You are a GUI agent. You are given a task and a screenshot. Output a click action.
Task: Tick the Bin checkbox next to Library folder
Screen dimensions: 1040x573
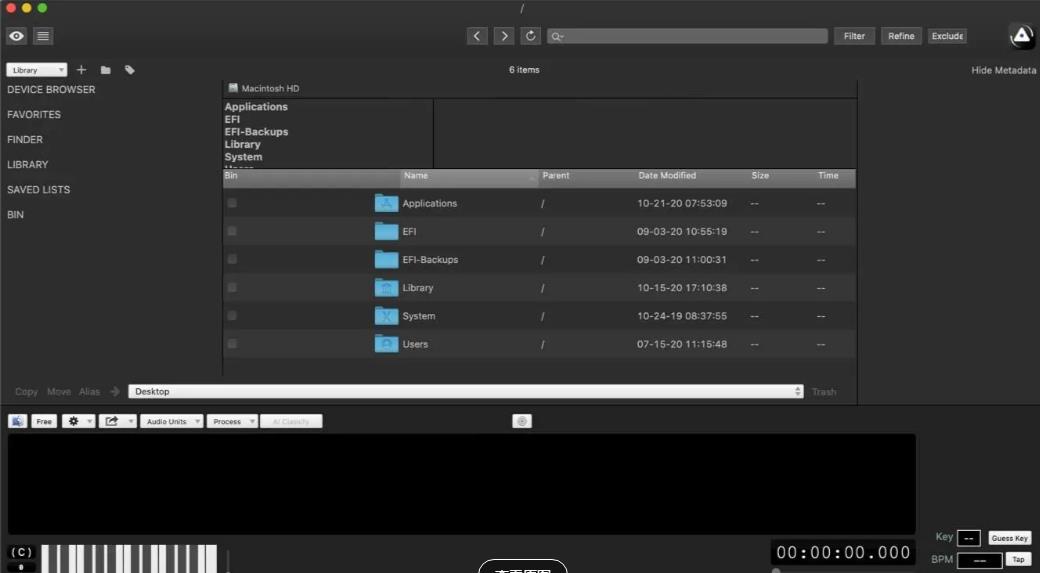tap(232, 288)
